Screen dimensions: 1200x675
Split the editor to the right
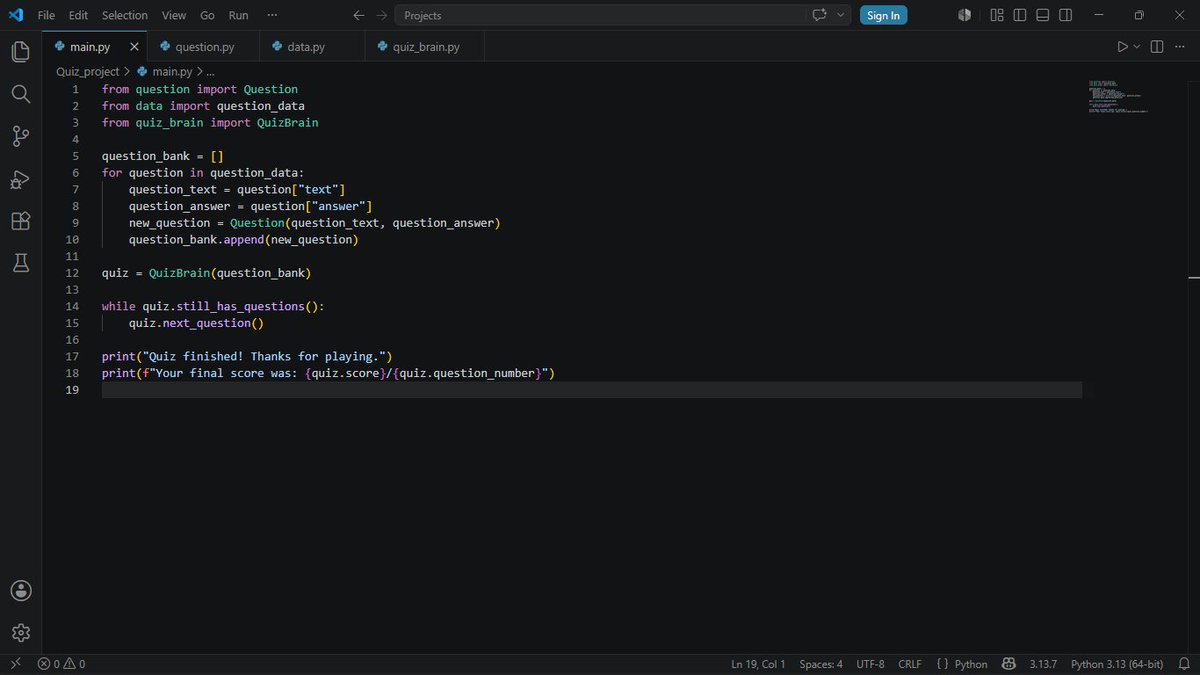(x=1157, y=47)
